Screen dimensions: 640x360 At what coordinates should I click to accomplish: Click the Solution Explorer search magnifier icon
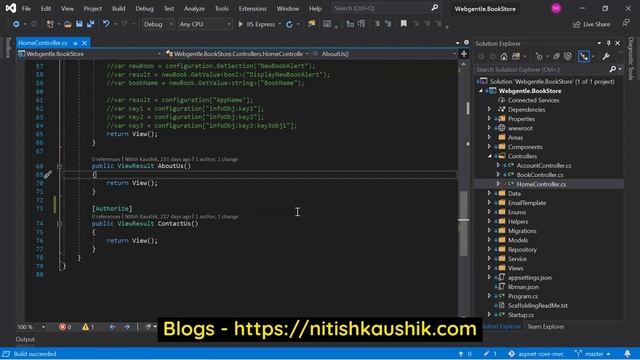tap(612, 69)
